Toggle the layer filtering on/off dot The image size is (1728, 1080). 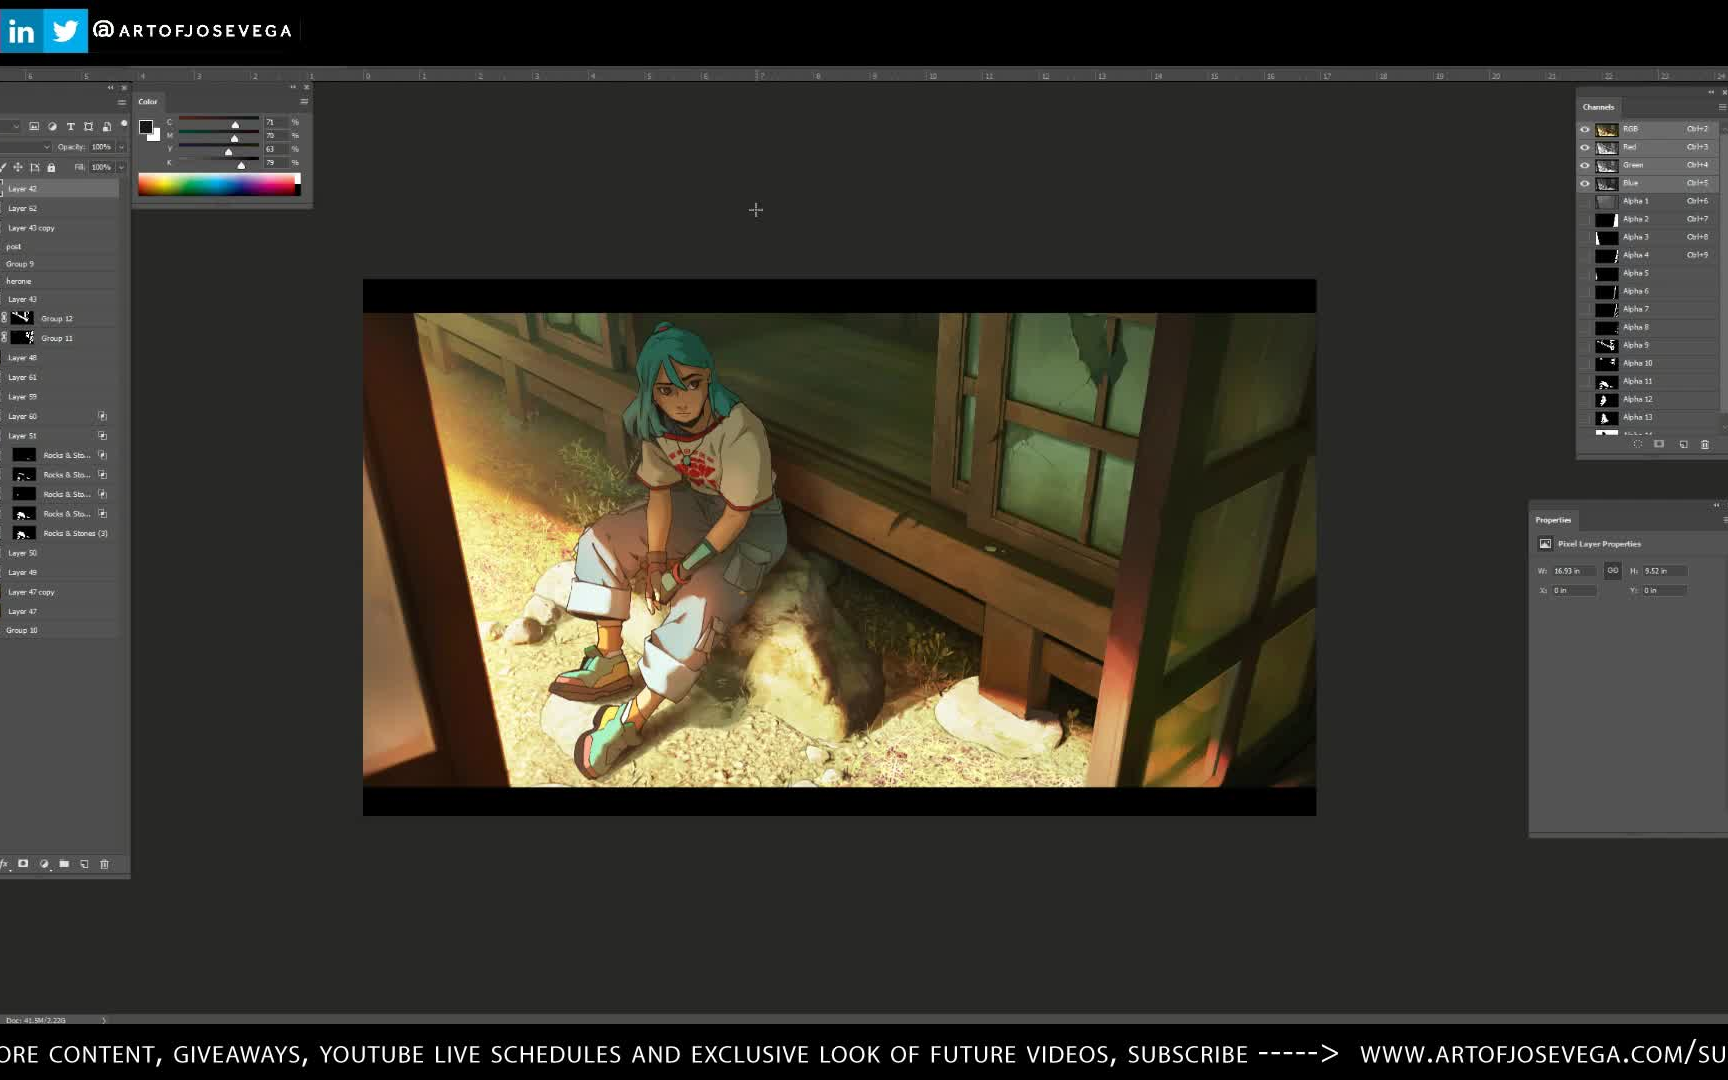(x=124, y=124)
